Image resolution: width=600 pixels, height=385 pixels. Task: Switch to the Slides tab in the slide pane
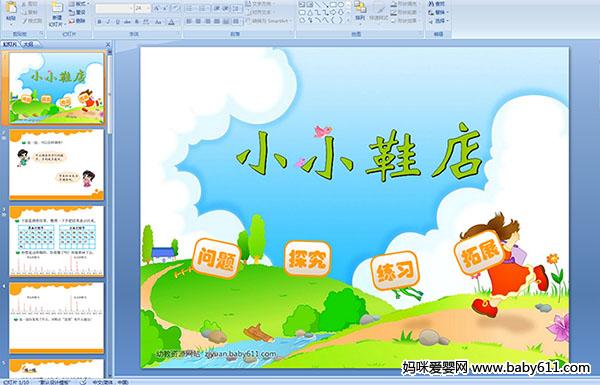point(10,44)
